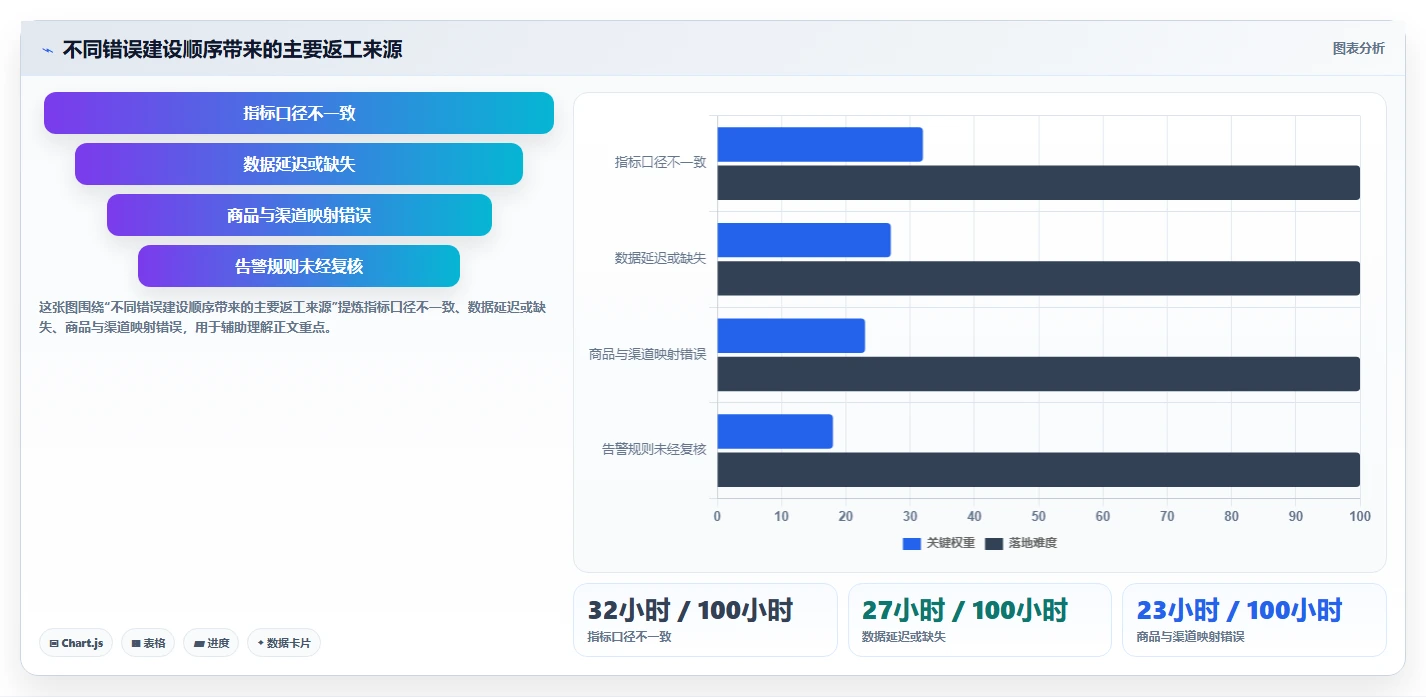Viewport: 1426px width, 697px height.
Task: Click the description paragraph below the funnel
Action: (292, 317)
